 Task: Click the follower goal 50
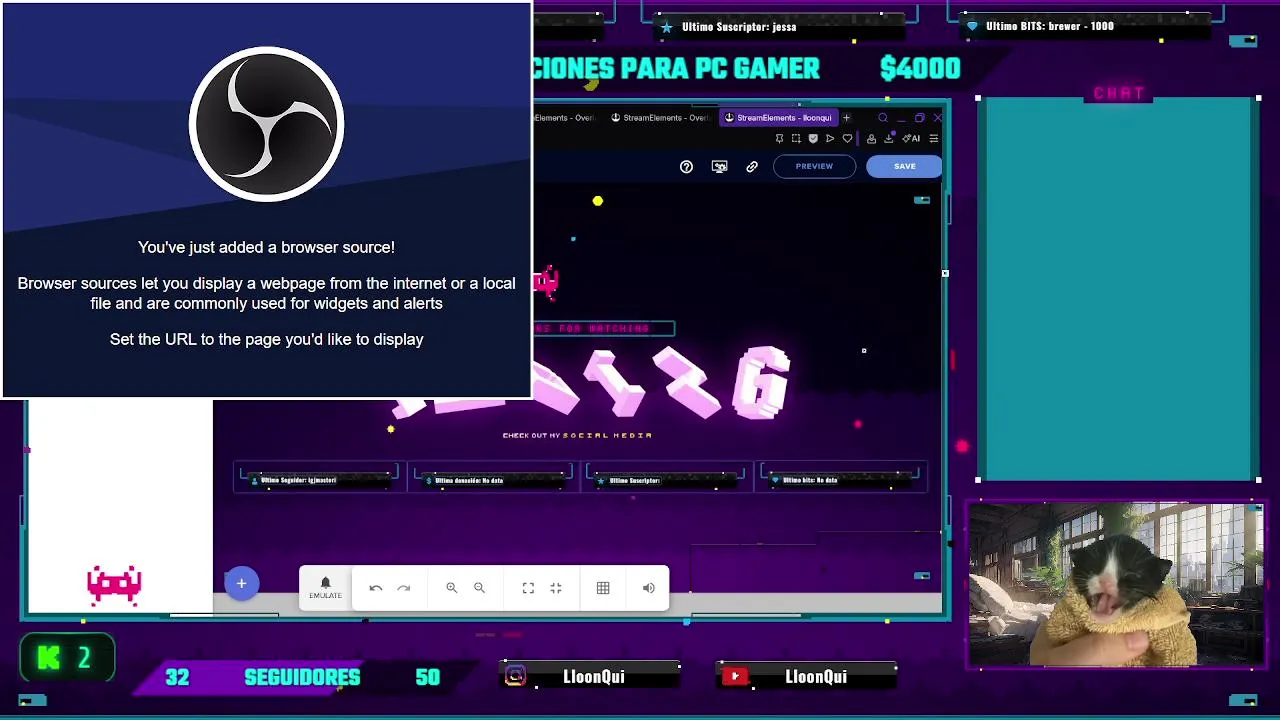pos(428,678)
